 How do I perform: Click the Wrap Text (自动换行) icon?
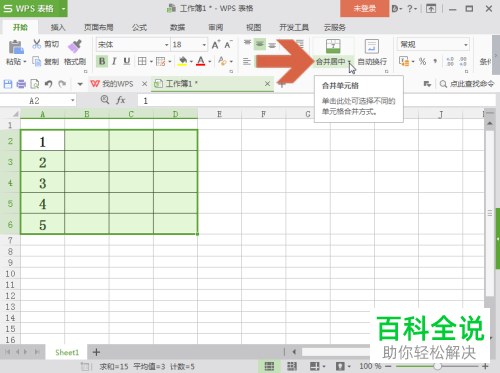click(372, 46)
